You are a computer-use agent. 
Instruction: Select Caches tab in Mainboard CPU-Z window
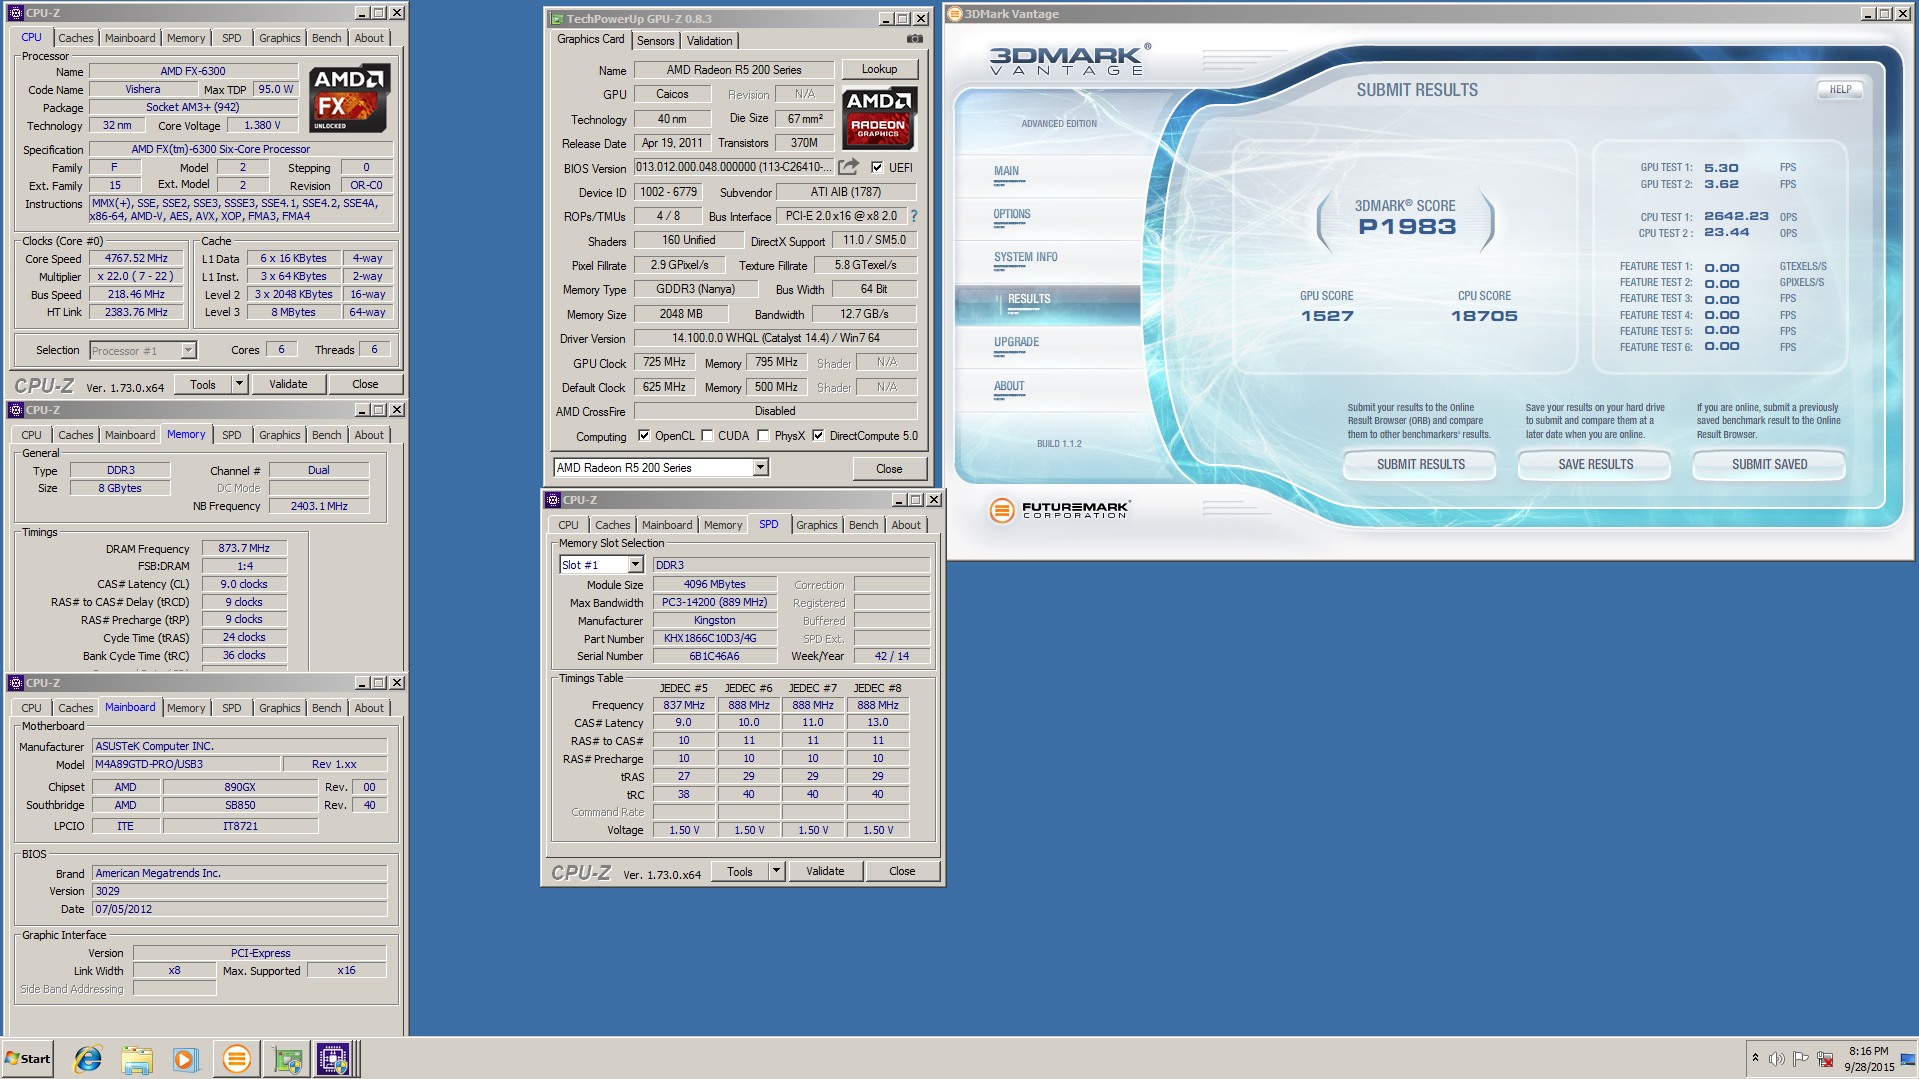[x=75, y=708]
